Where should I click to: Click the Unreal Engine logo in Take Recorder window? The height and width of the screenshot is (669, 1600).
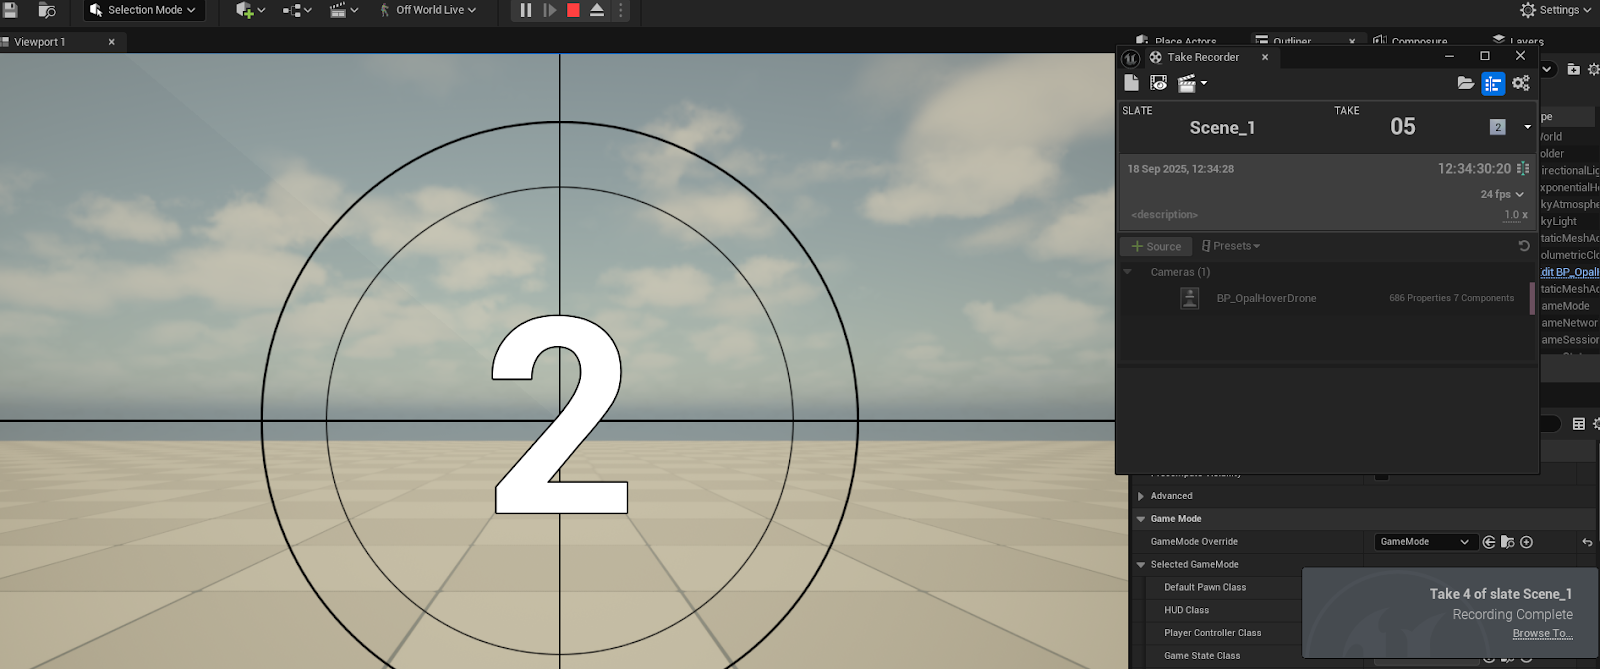coord(1131,58)
